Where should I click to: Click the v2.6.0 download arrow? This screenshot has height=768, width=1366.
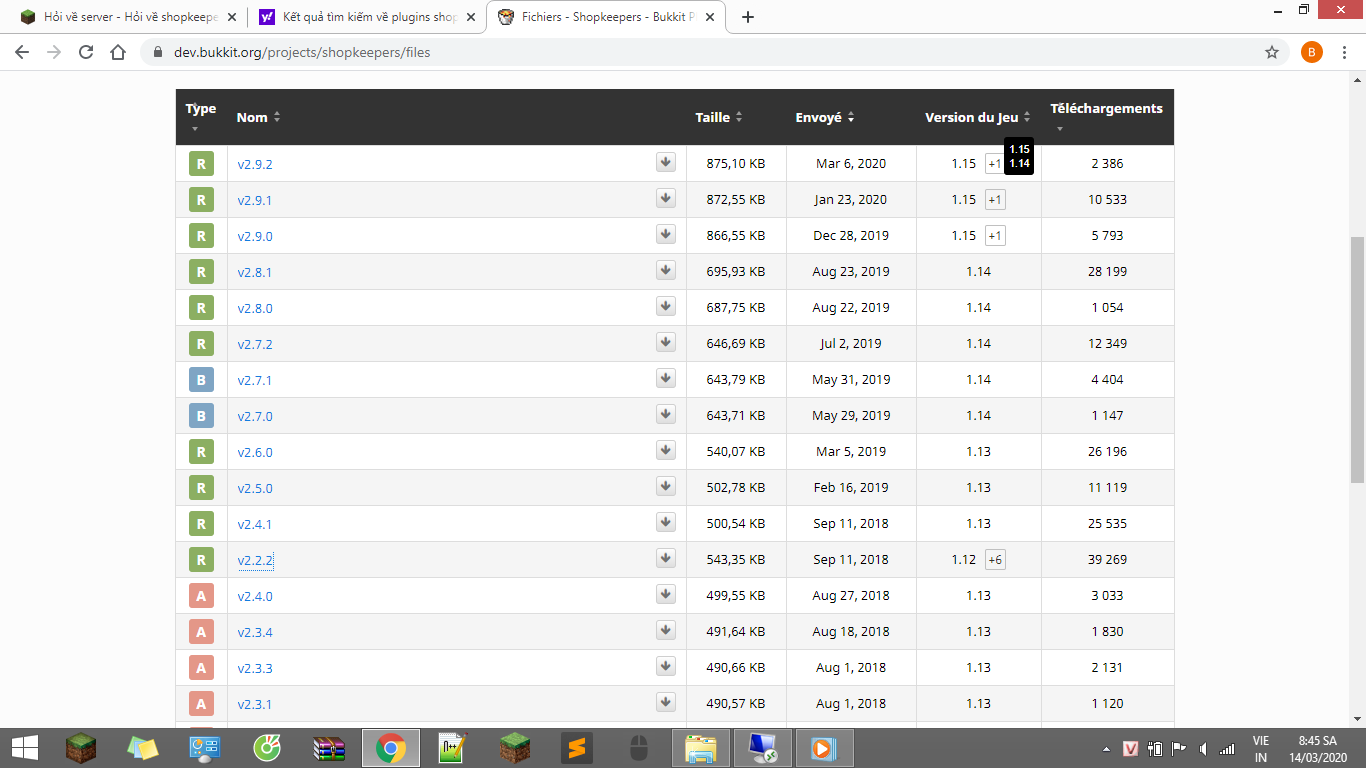coord(666,451)
